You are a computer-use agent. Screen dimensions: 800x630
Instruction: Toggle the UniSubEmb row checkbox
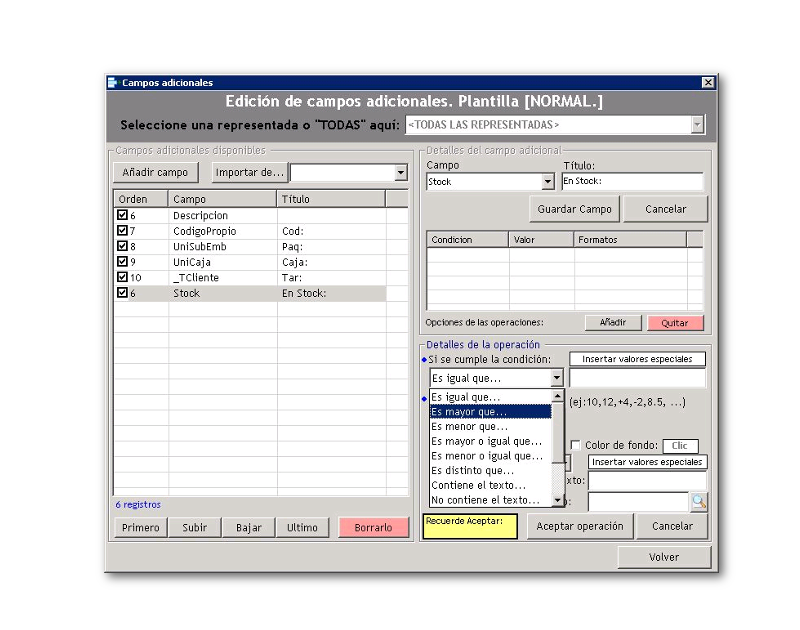tap(122, 246)
